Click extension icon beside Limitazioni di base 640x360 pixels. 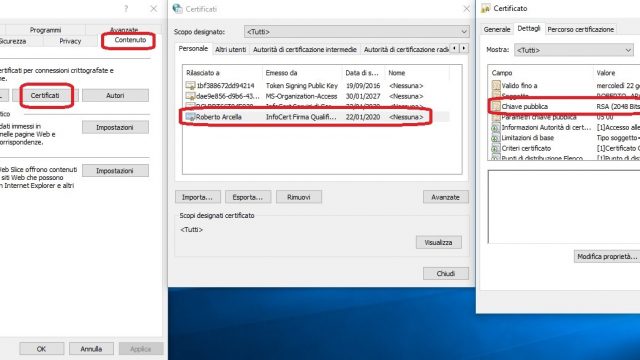point(496,138)
